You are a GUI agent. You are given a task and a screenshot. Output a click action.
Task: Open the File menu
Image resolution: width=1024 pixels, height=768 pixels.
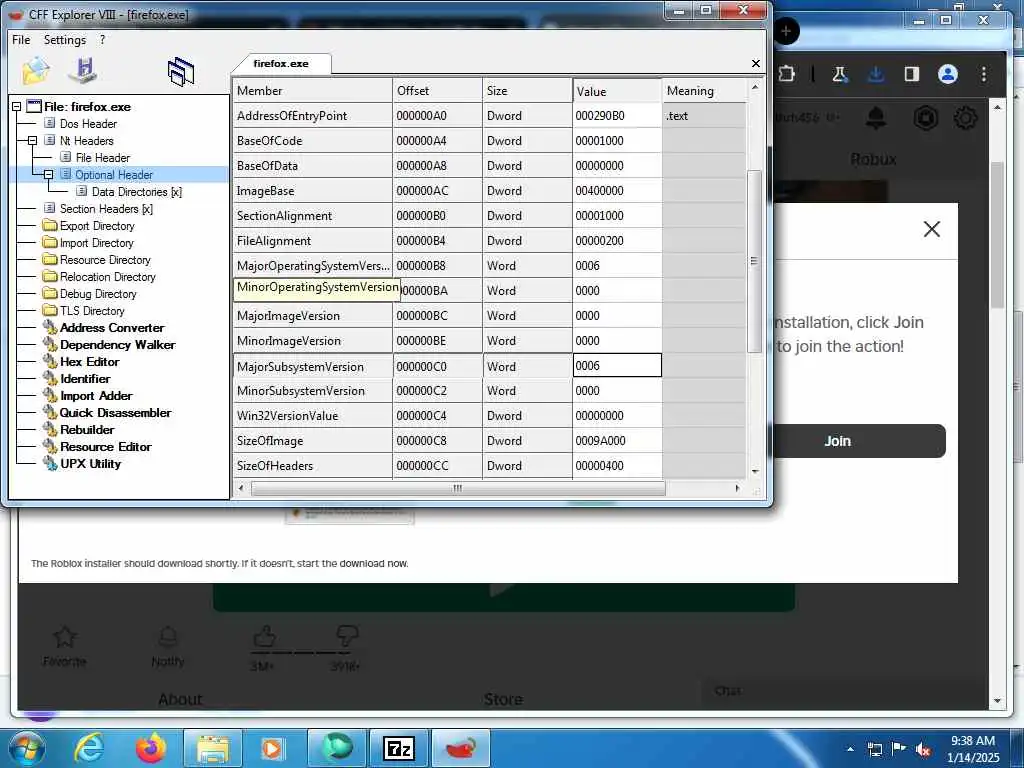21,40
